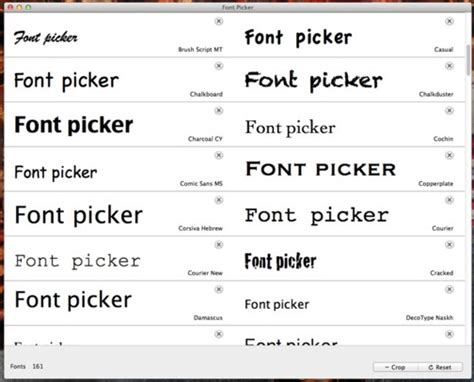Click the DecoType Naskh name label
This screenshot has height=382, width=474.
pyautogui.click(x=429, y=318)
